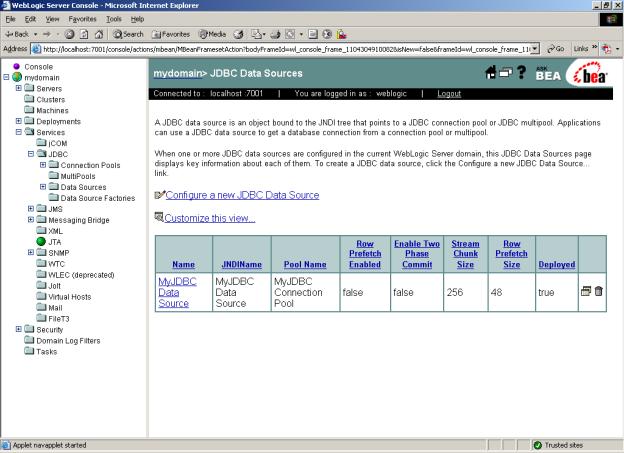Screen dimensions: 624x453
Task: Select Virtual Hosts in tree
Action: pyautogui.click(x=69, y=297)
